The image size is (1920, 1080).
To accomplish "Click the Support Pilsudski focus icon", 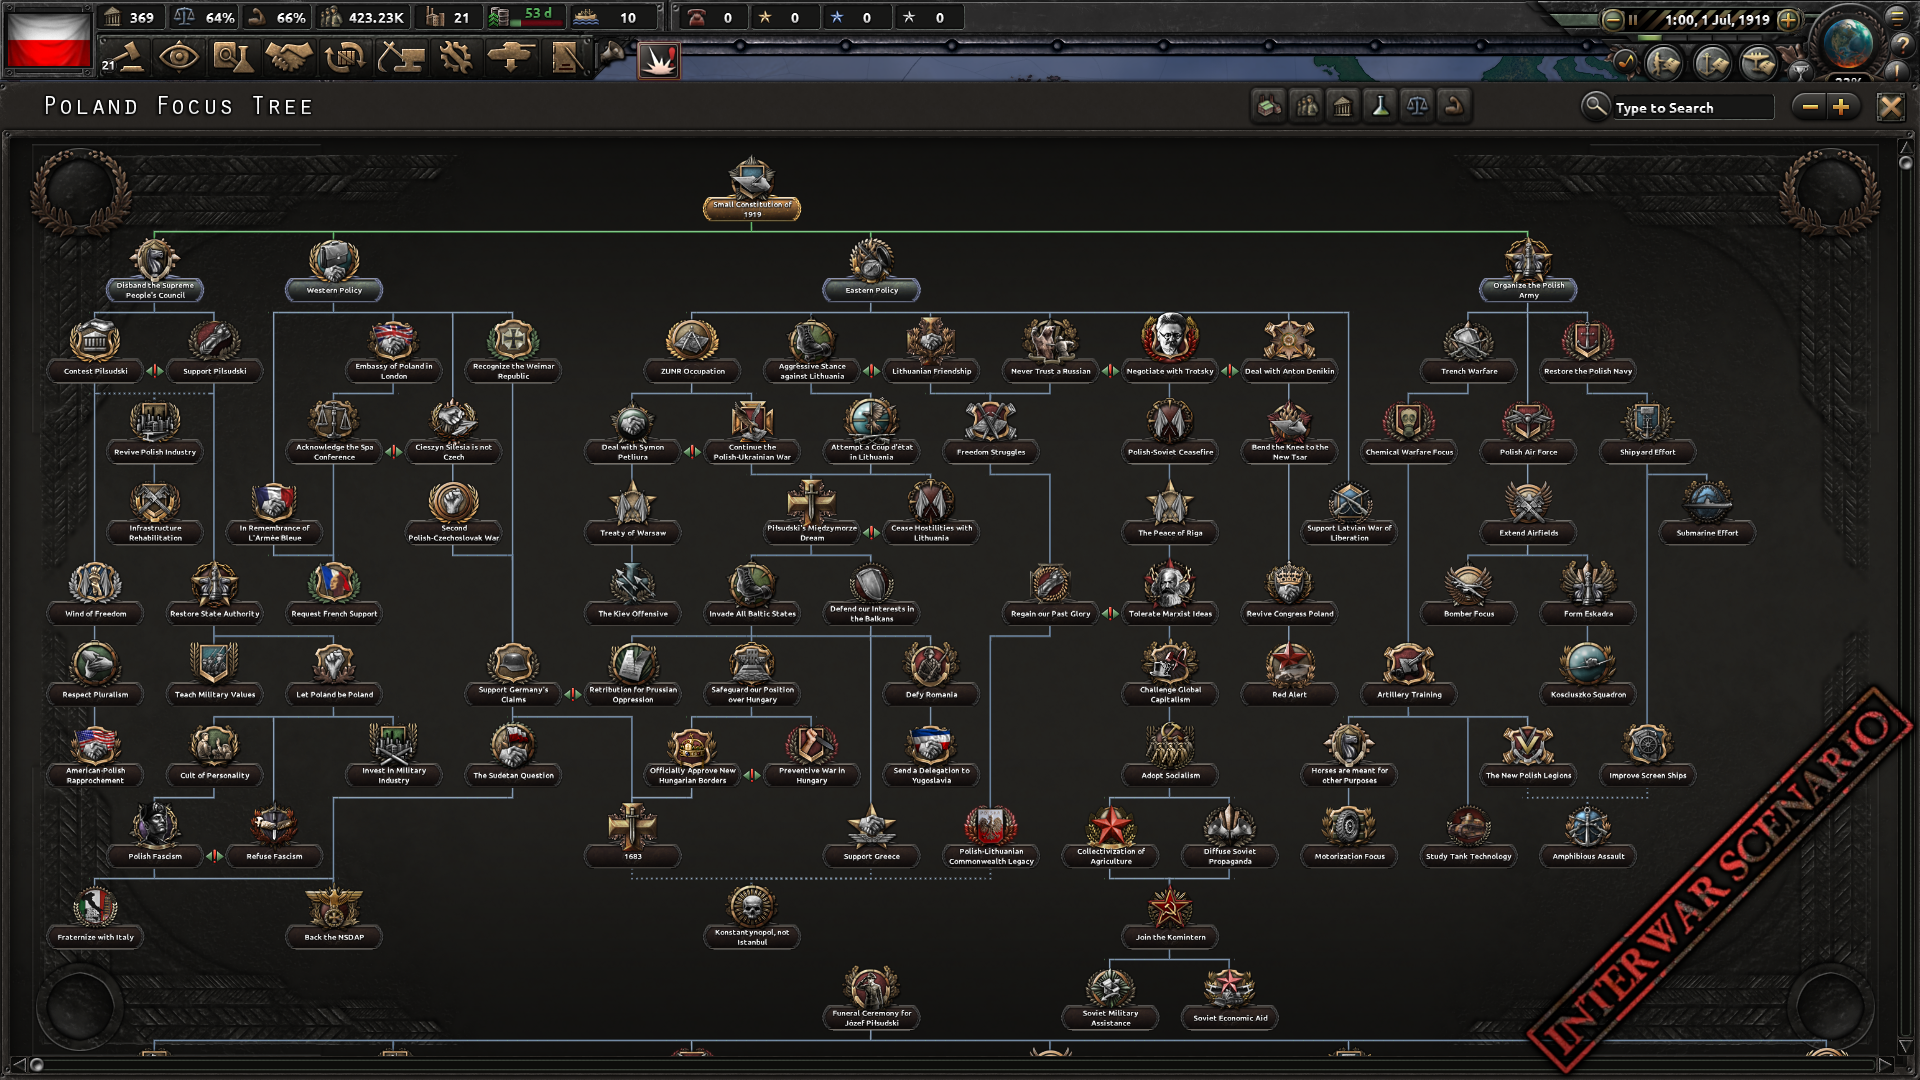I will (x=214, y=342).
